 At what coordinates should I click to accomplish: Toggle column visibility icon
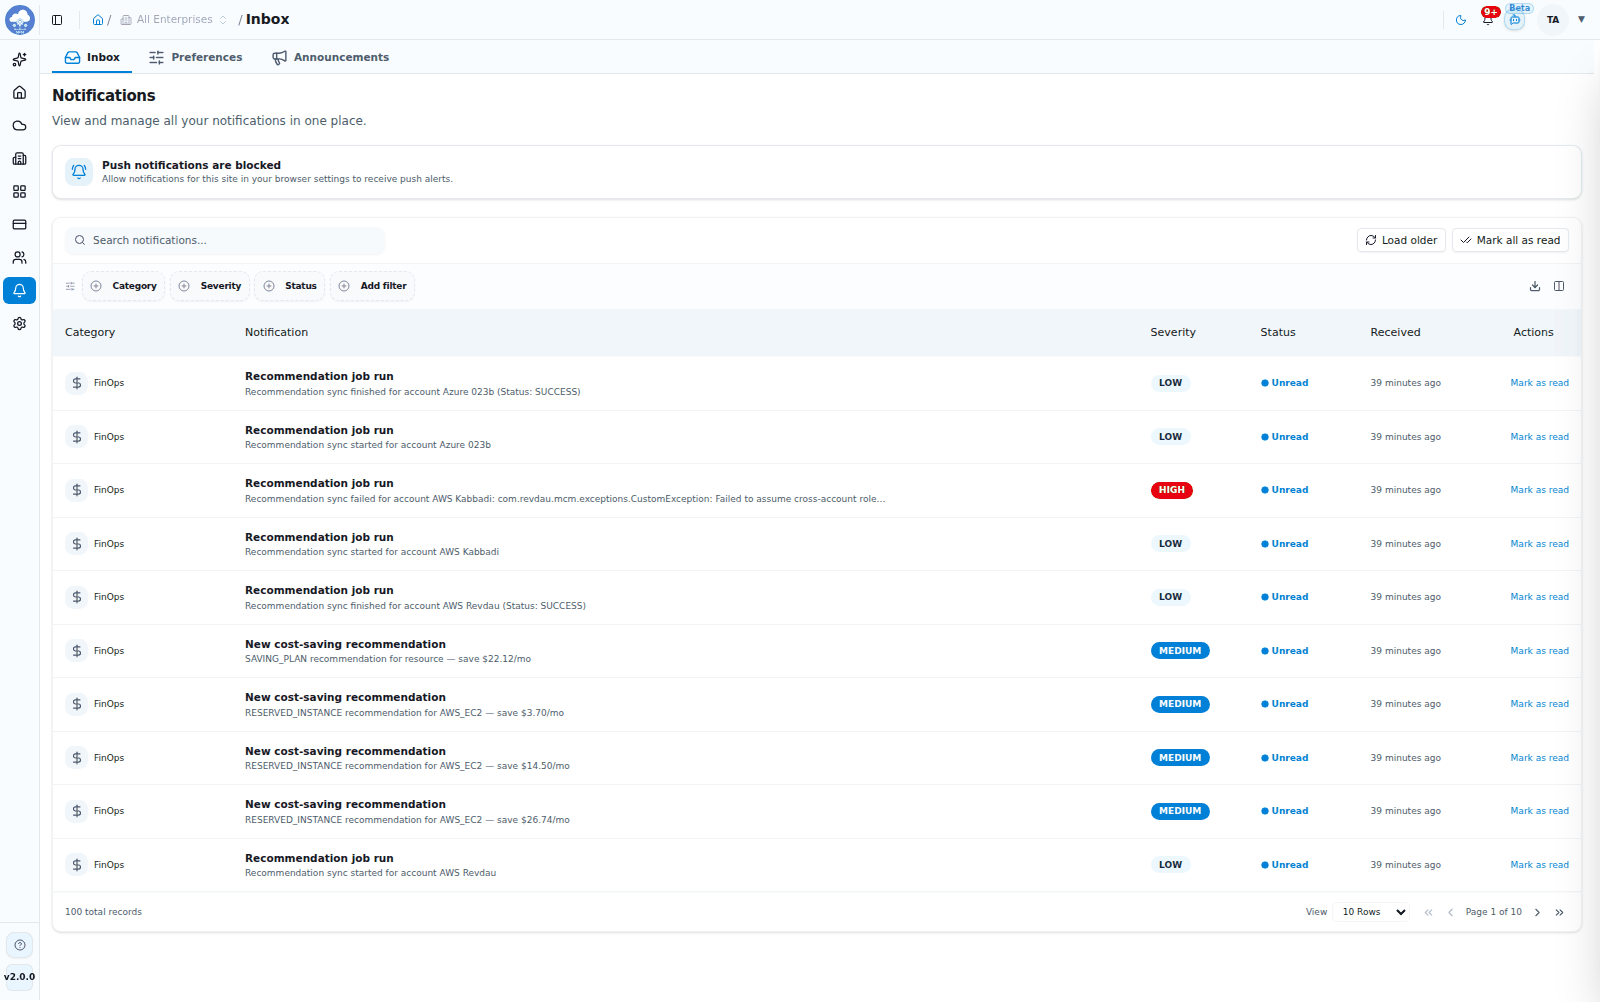[x=1559, y=286]
